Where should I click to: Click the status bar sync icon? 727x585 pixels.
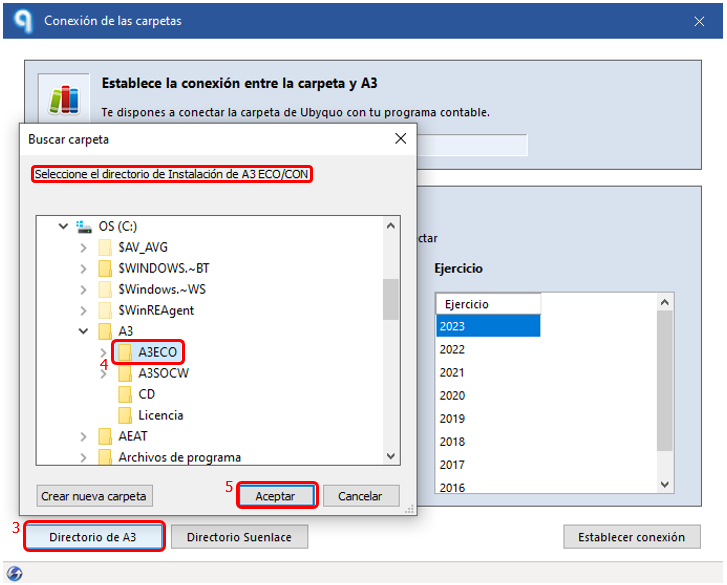tap(14, 573)
